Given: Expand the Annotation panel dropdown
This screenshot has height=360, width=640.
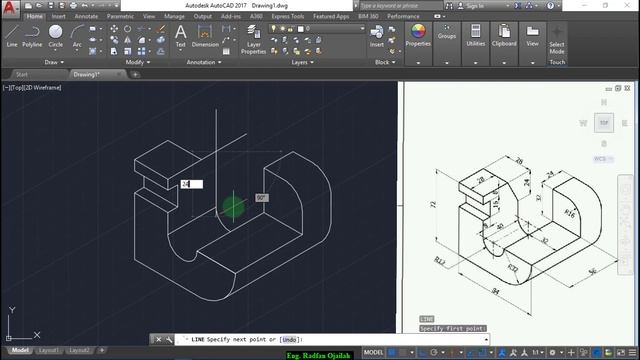Looking at the screenshot, I should tap(204, 62).
